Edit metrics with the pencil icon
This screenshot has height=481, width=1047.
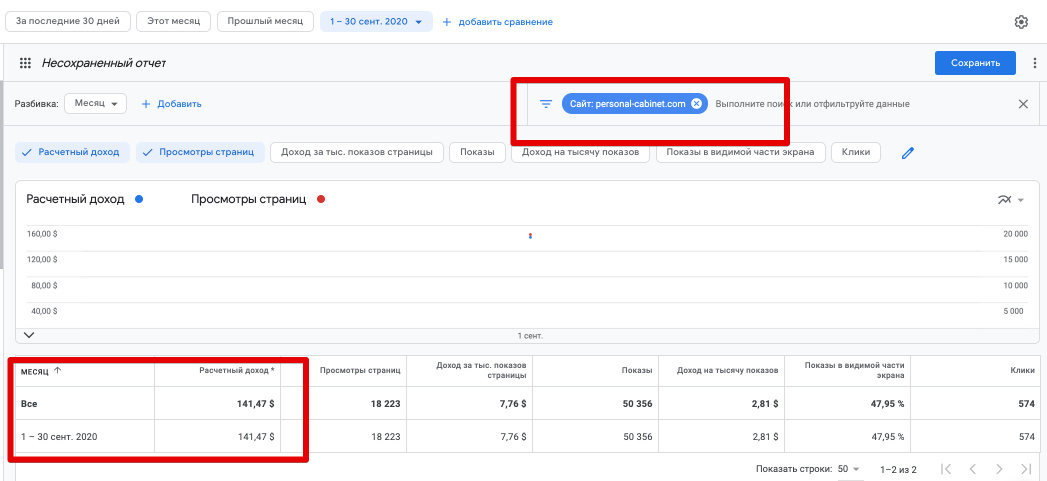coord(908,153)
